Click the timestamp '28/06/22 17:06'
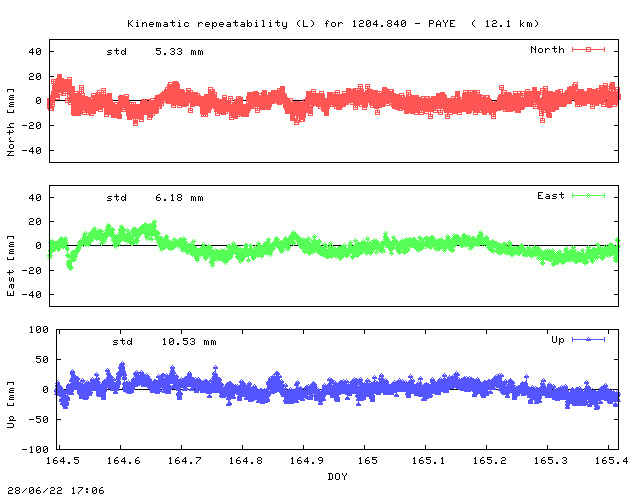 coord(56,490)
